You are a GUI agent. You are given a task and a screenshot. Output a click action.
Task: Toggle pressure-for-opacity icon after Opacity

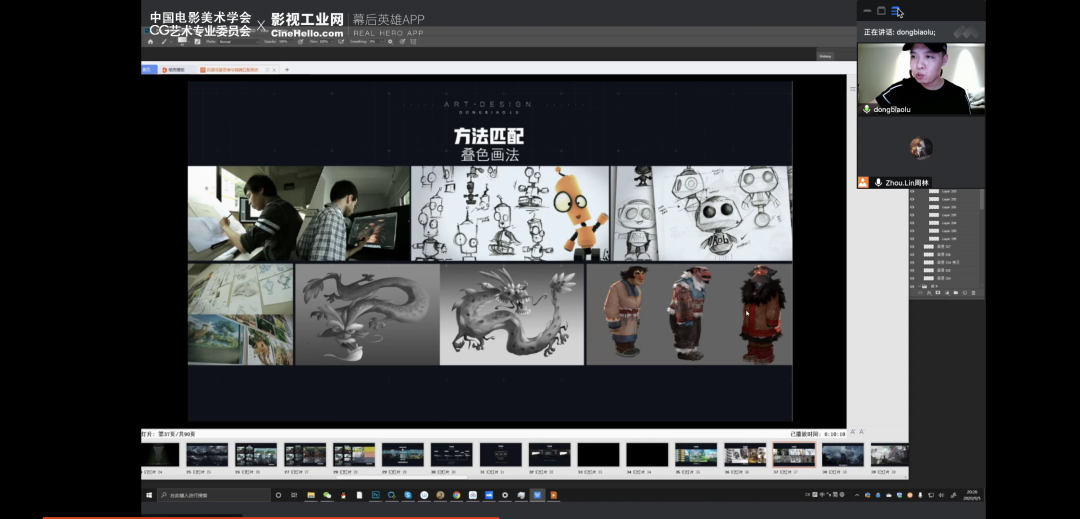pos(300,42)
